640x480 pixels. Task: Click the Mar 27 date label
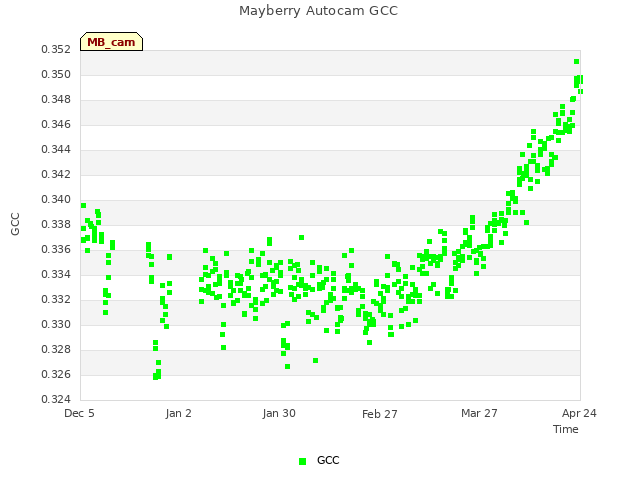pos(479,413)
